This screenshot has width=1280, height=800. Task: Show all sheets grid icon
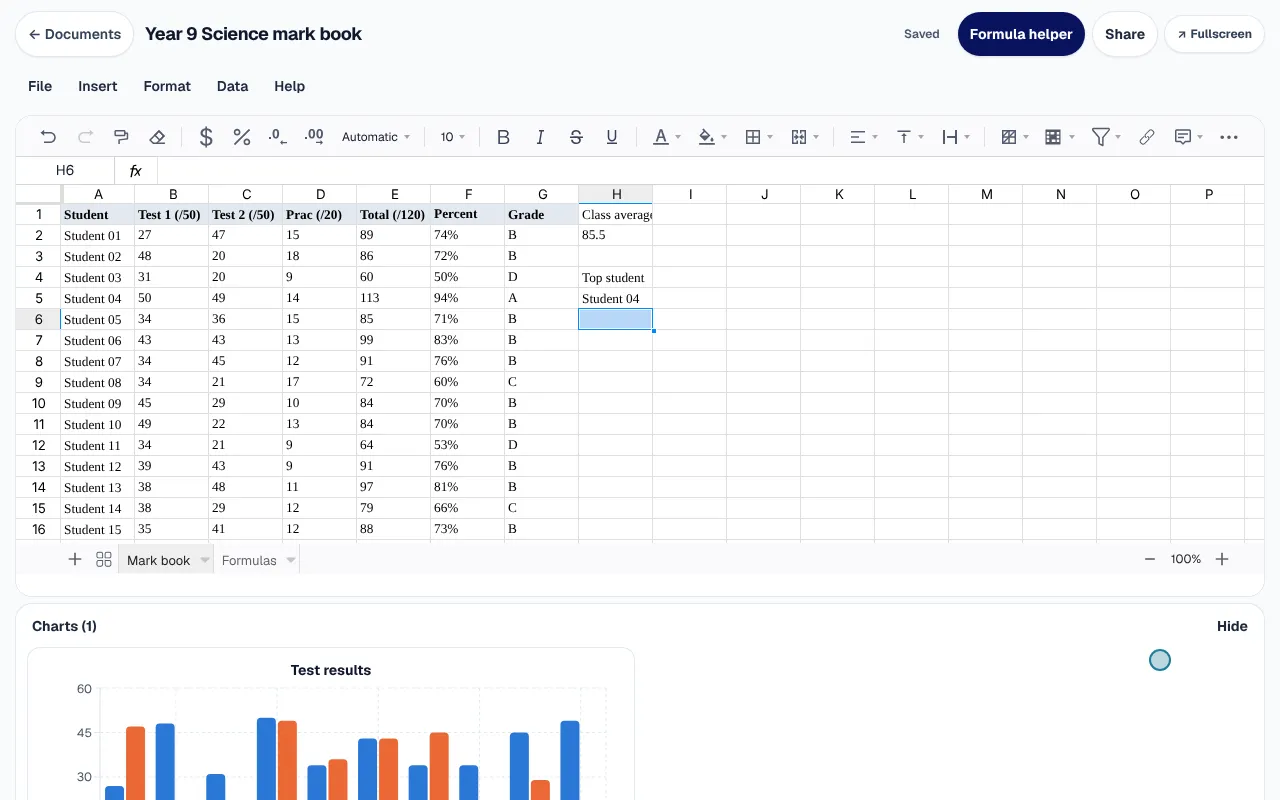coord(104,560)
